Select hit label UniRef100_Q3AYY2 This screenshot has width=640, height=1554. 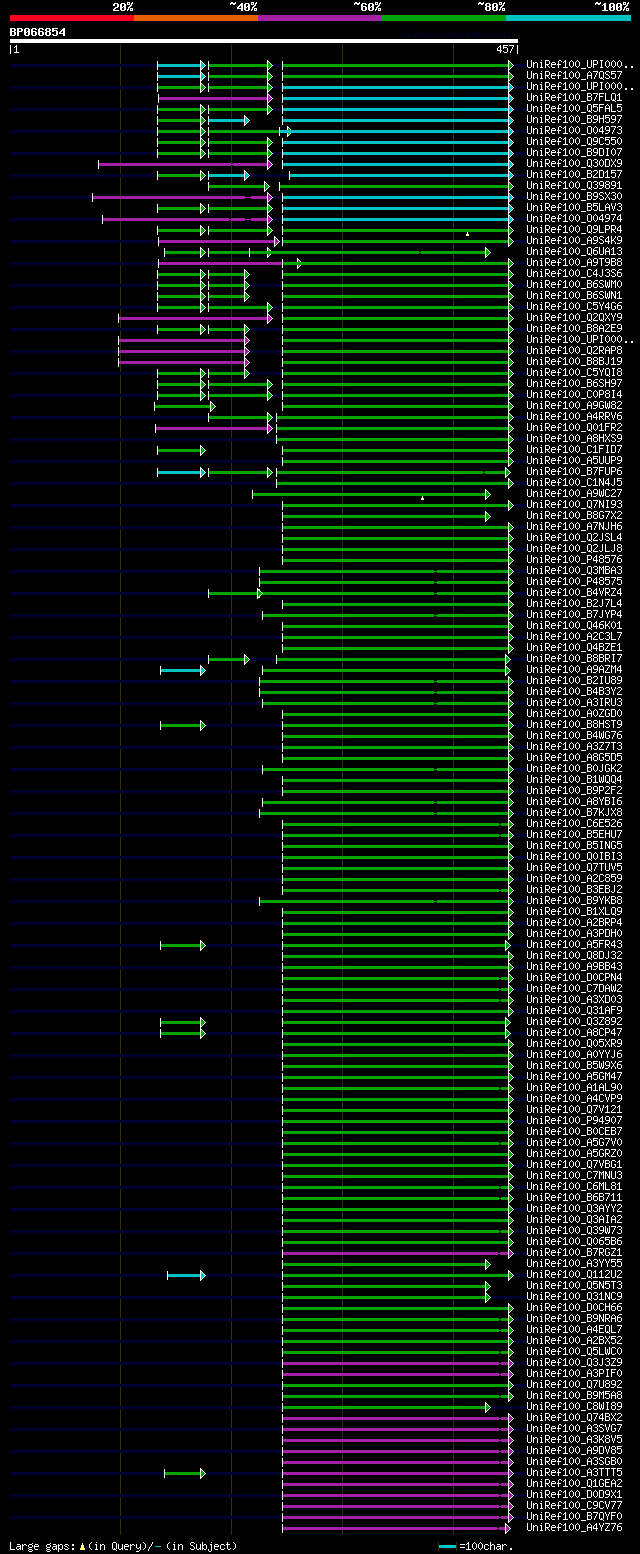click(x=574, y=1208)
